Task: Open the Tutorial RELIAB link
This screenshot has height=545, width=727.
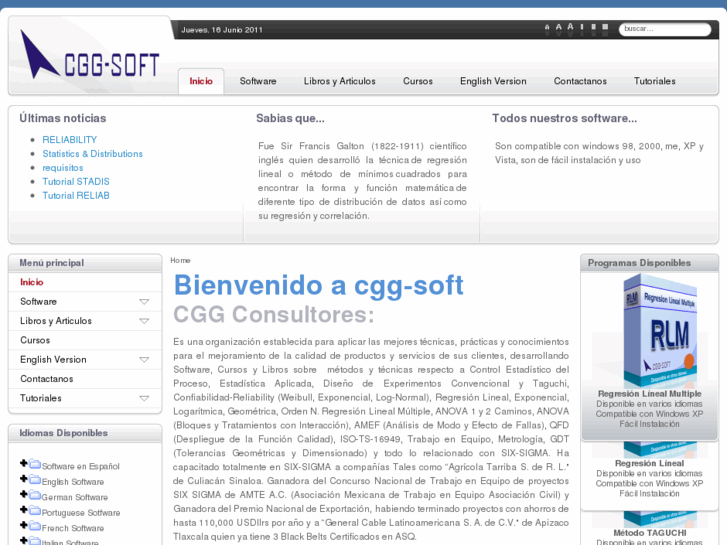Action: coord(76,195)
